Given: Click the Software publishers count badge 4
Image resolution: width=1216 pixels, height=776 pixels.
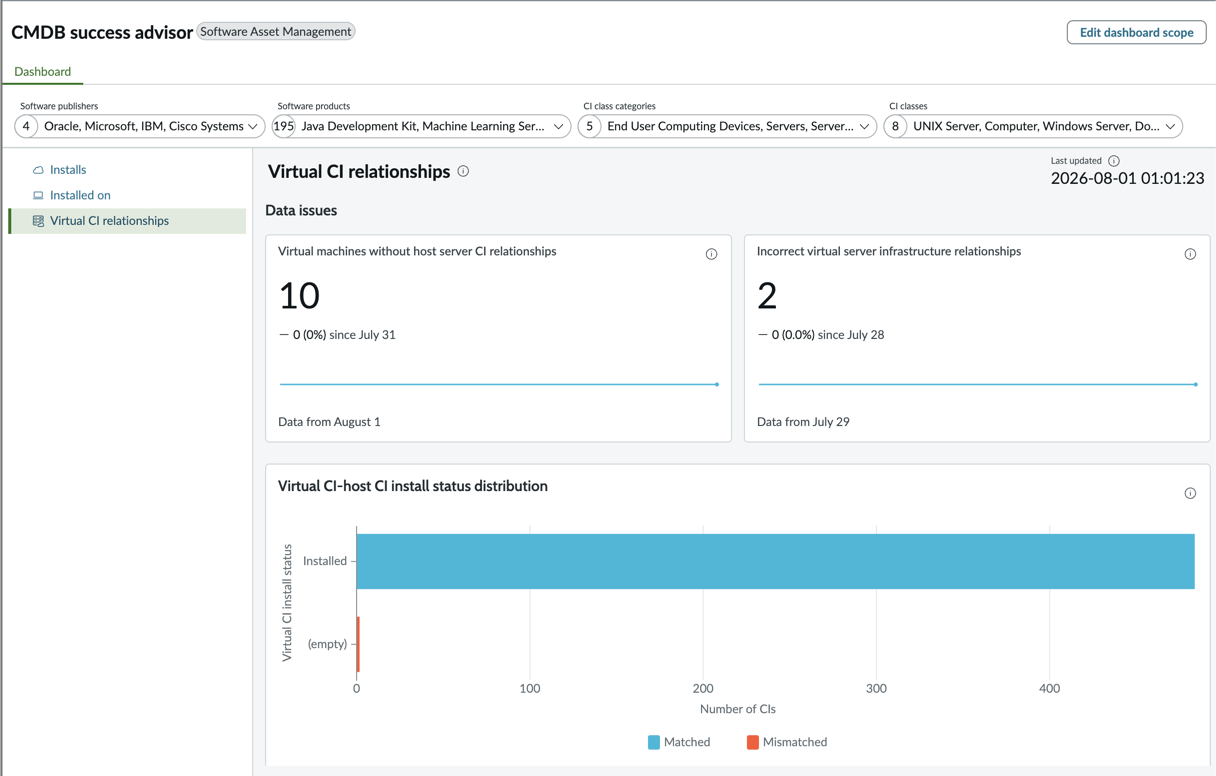Looking at the screenshot, I should 26,126.
